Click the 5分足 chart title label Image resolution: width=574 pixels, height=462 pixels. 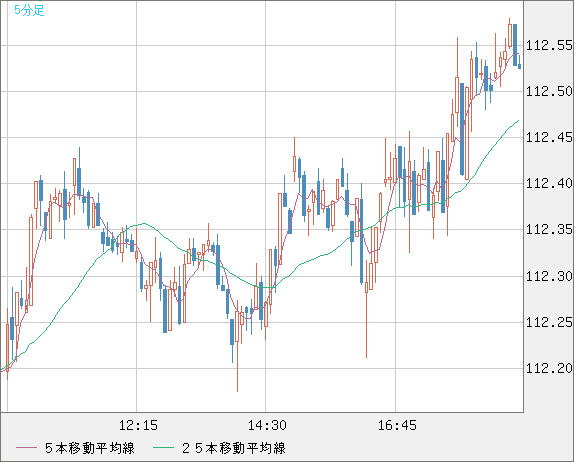coord(29,10)
